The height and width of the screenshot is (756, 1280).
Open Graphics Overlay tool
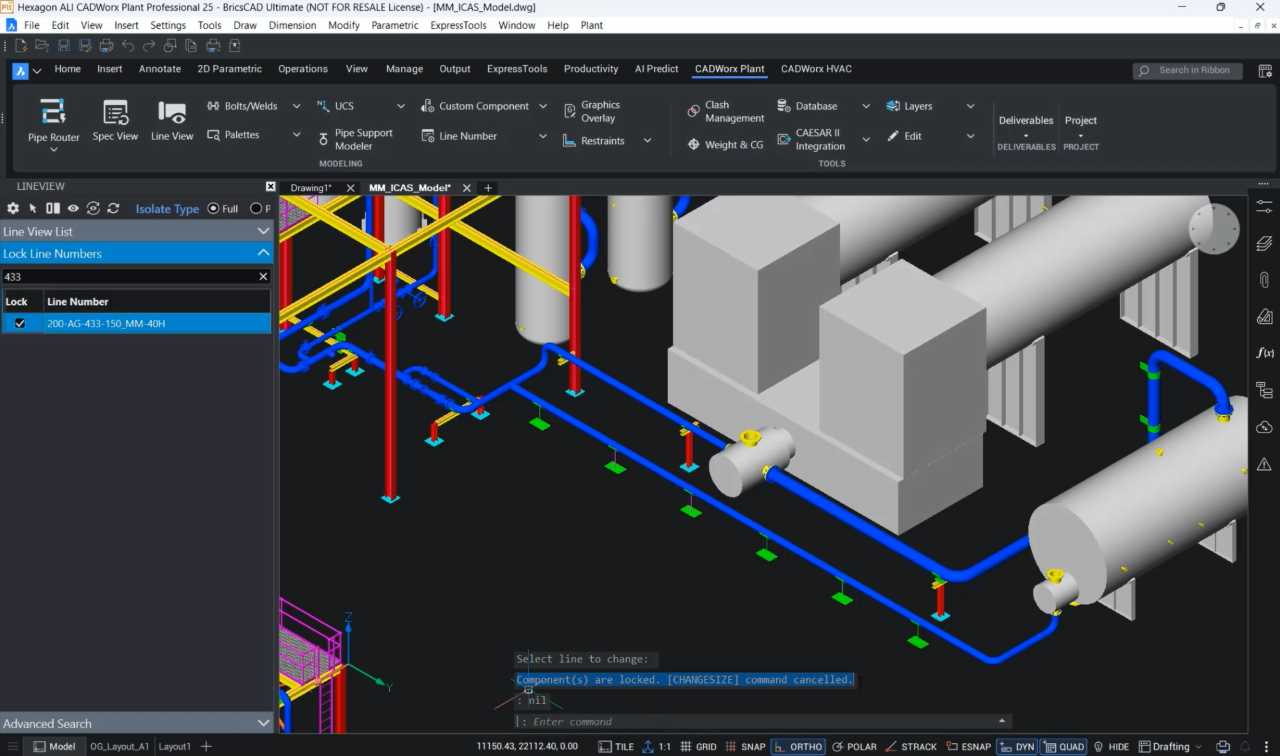click(593, 111)
